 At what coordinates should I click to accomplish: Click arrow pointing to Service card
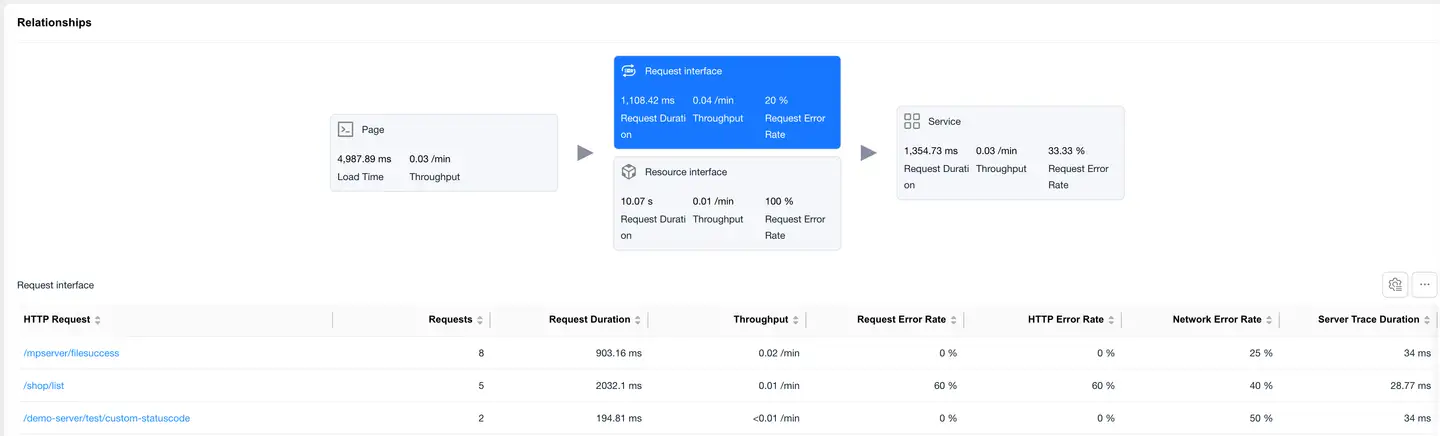coord(868,153)
